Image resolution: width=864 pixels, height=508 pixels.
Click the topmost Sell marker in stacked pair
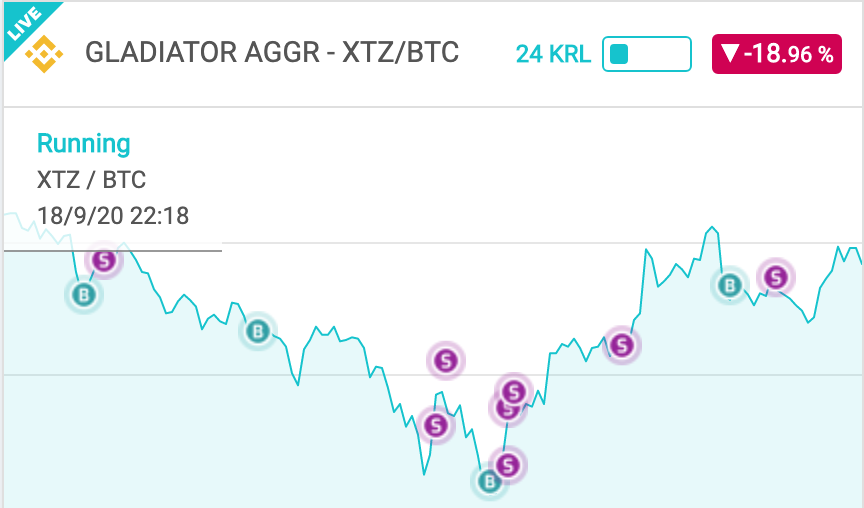(514, 392)
